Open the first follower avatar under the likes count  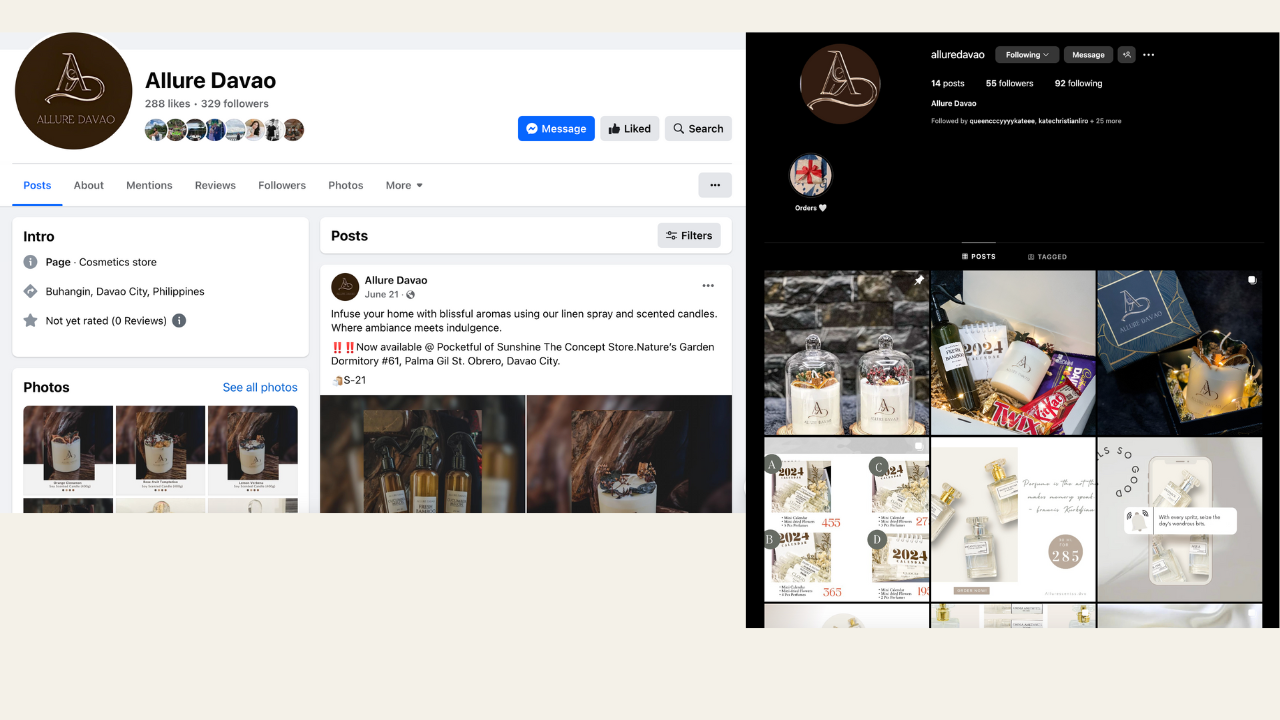coord(155,130)
